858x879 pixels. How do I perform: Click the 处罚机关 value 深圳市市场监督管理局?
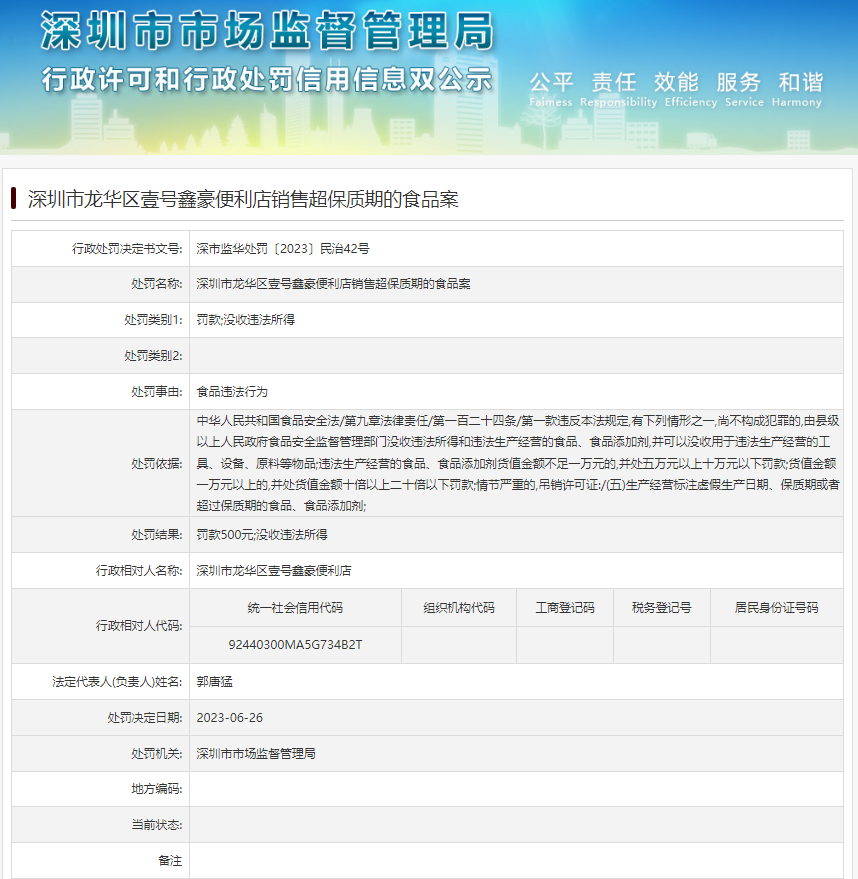pos(256,753)
